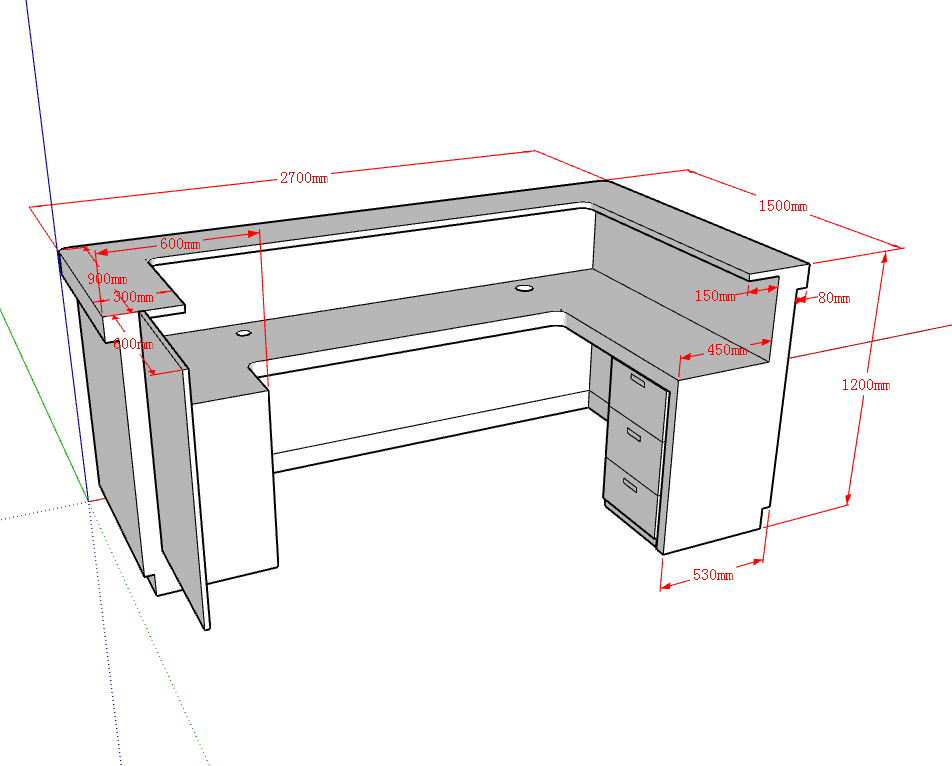Click the 150mm shelf overhang dimension

click(715, 296)
